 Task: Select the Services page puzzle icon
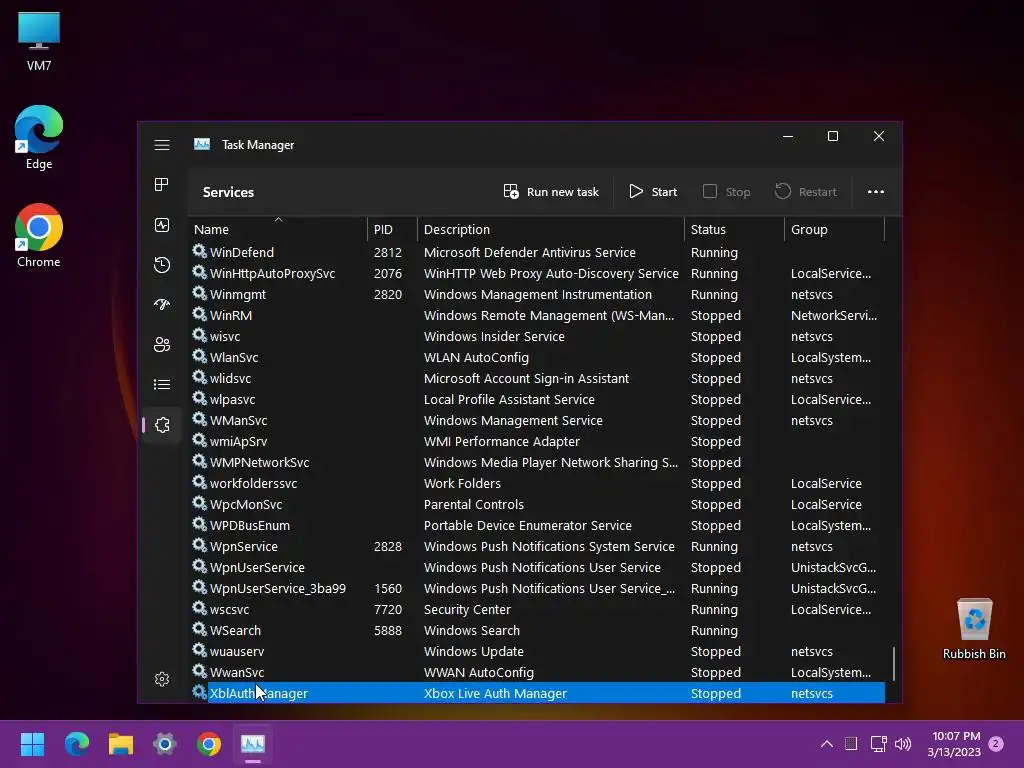[162, 425]
